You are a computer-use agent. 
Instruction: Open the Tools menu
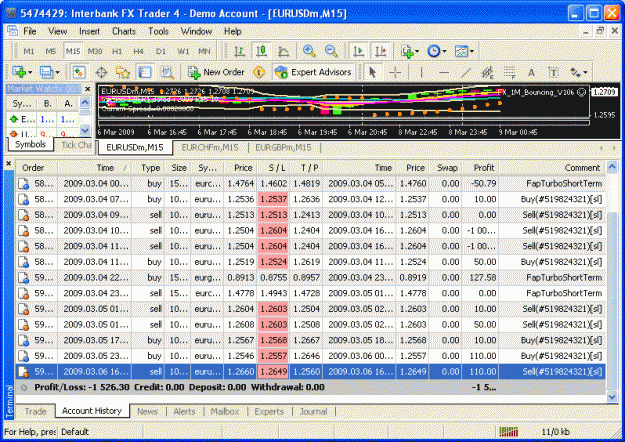tap(158, 31)
